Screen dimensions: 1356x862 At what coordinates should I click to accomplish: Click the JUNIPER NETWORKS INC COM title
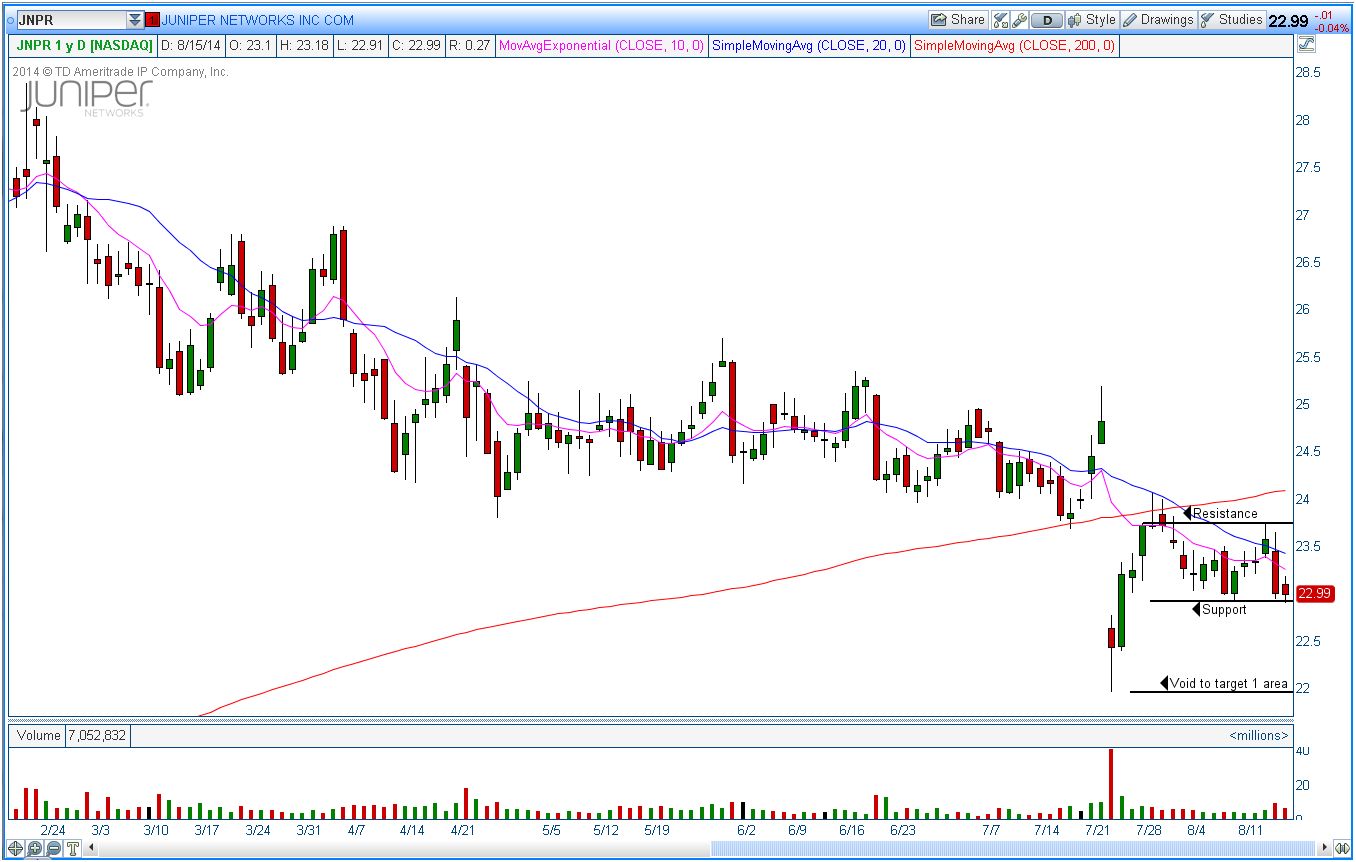pos(258,20)
